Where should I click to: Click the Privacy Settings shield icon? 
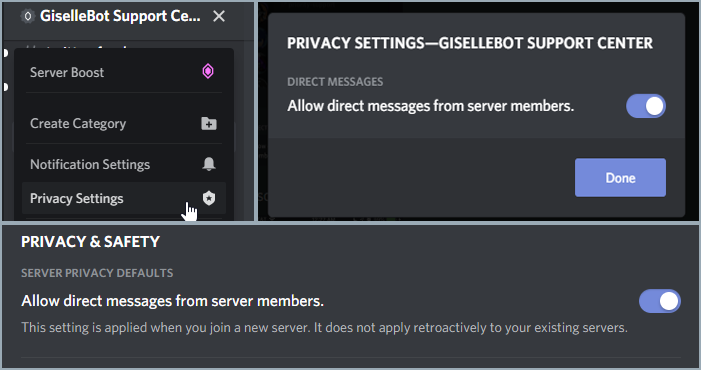click(x=209, y=198)
